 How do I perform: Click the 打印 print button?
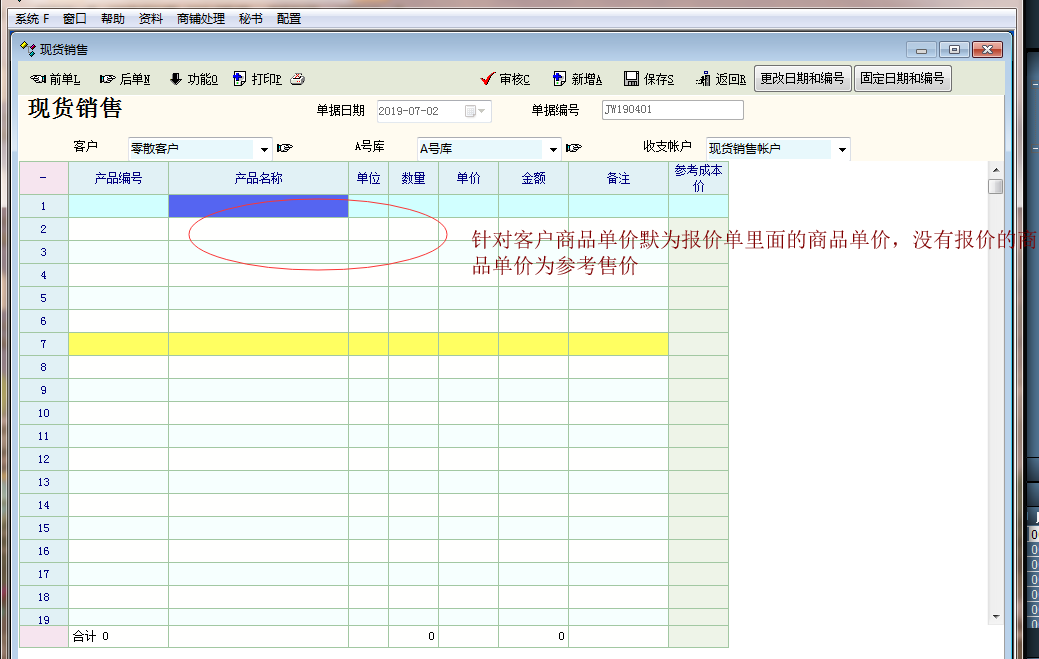click(x=257, y=79)
